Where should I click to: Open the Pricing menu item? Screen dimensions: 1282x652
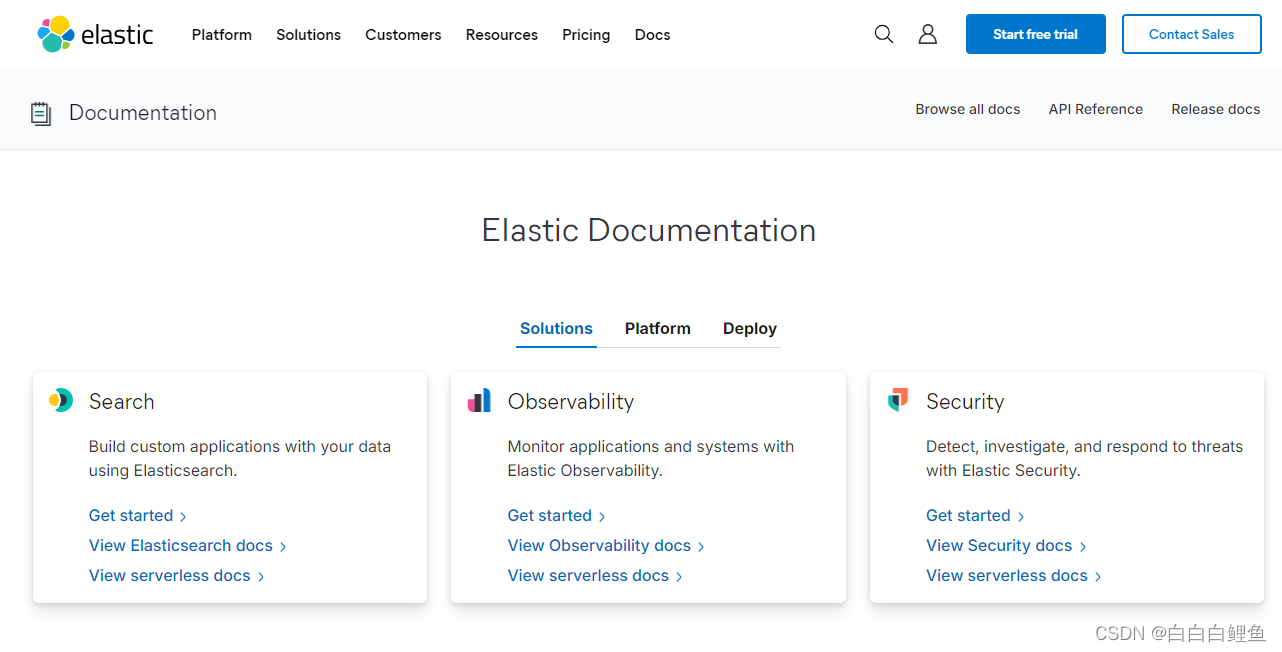pos(586,35)
